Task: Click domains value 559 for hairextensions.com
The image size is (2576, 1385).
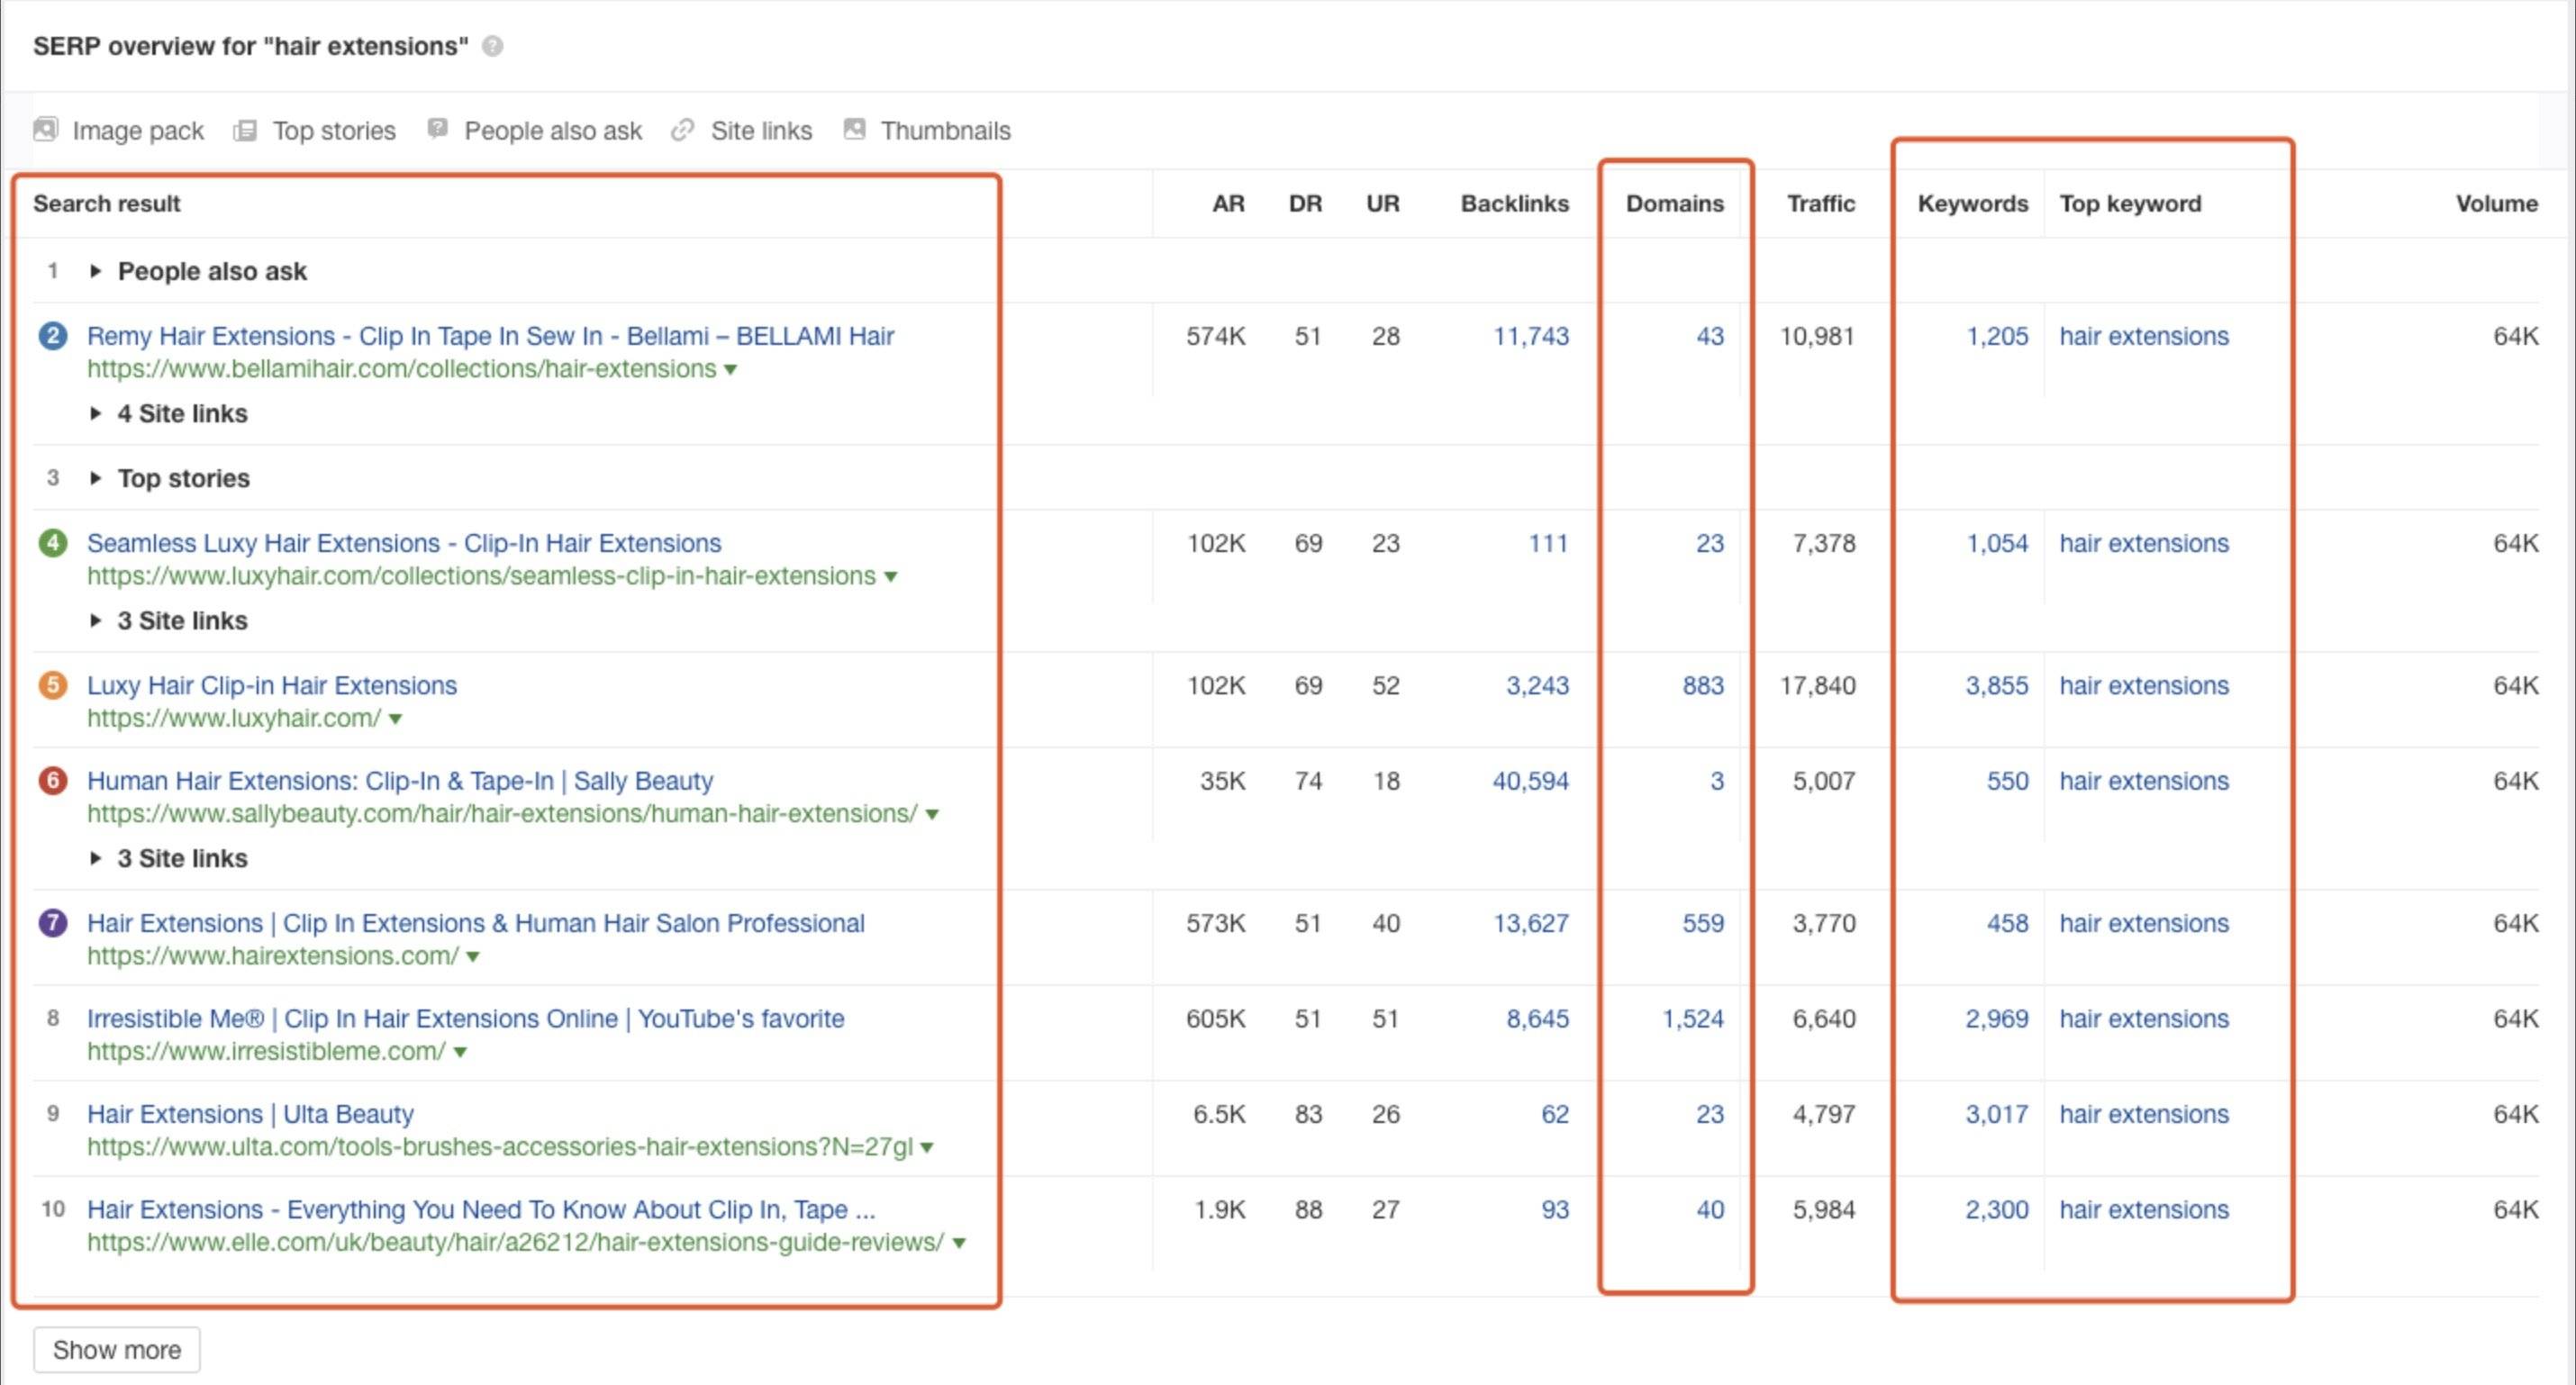Action: pyautogui.click(x=1702, y=922)
